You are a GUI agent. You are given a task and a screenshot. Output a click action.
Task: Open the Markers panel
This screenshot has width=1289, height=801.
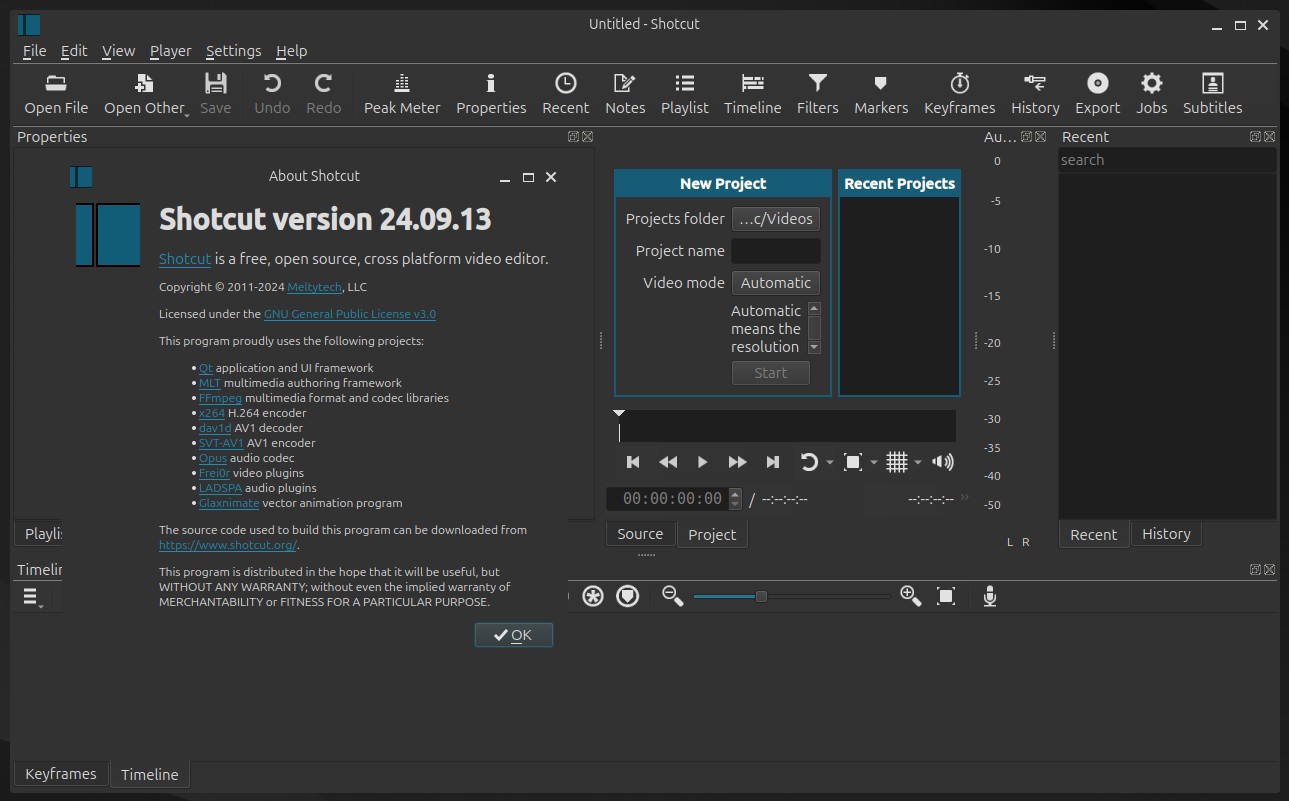tap(881, 94)
